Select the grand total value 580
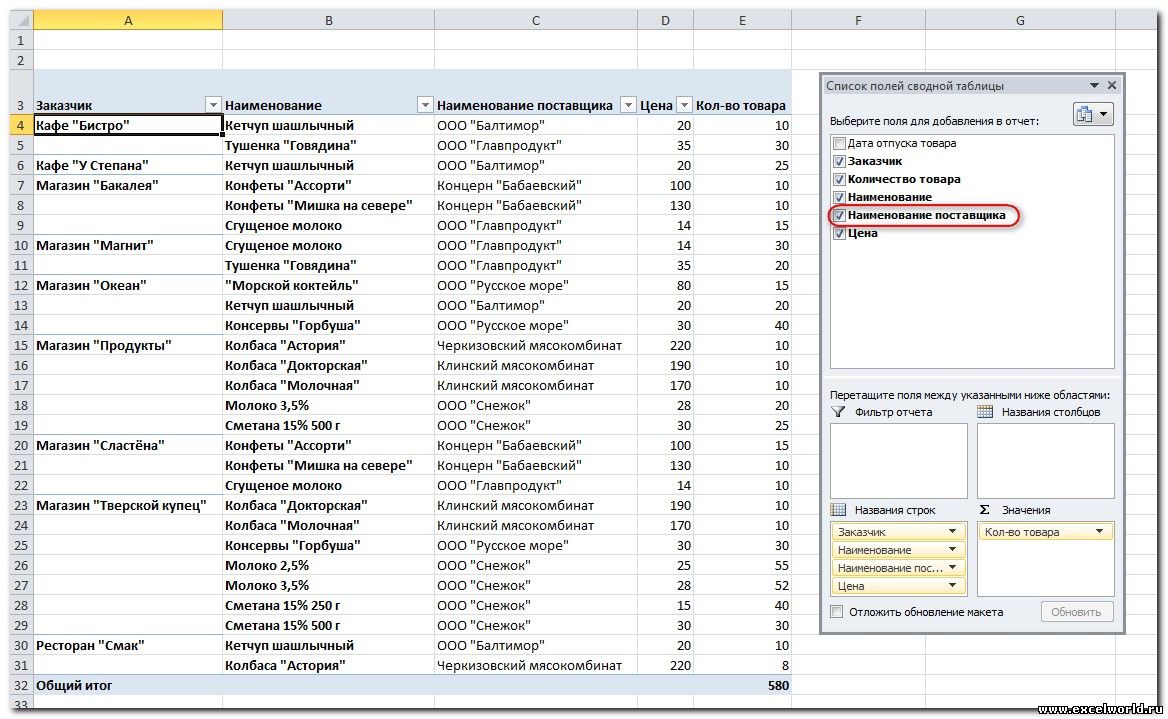1168x719 pixels. tap(742, 685)
